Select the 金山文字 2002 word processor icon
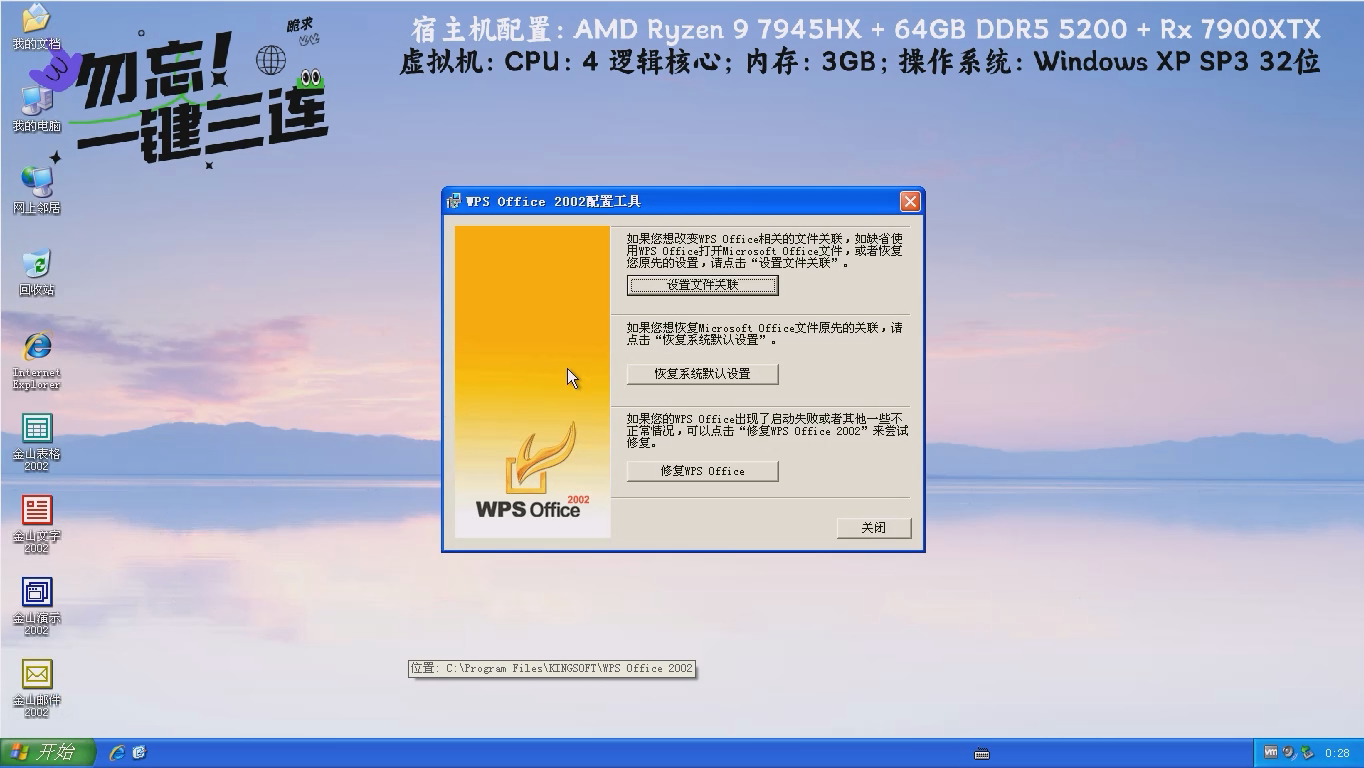 pyautogui.click(x=36, y=524)
